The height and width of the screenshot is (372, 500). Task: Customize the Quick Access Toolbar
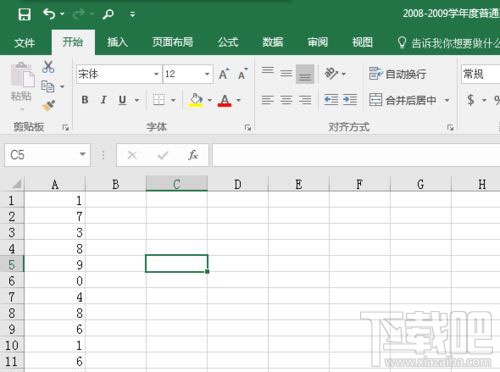pos(132,14)
